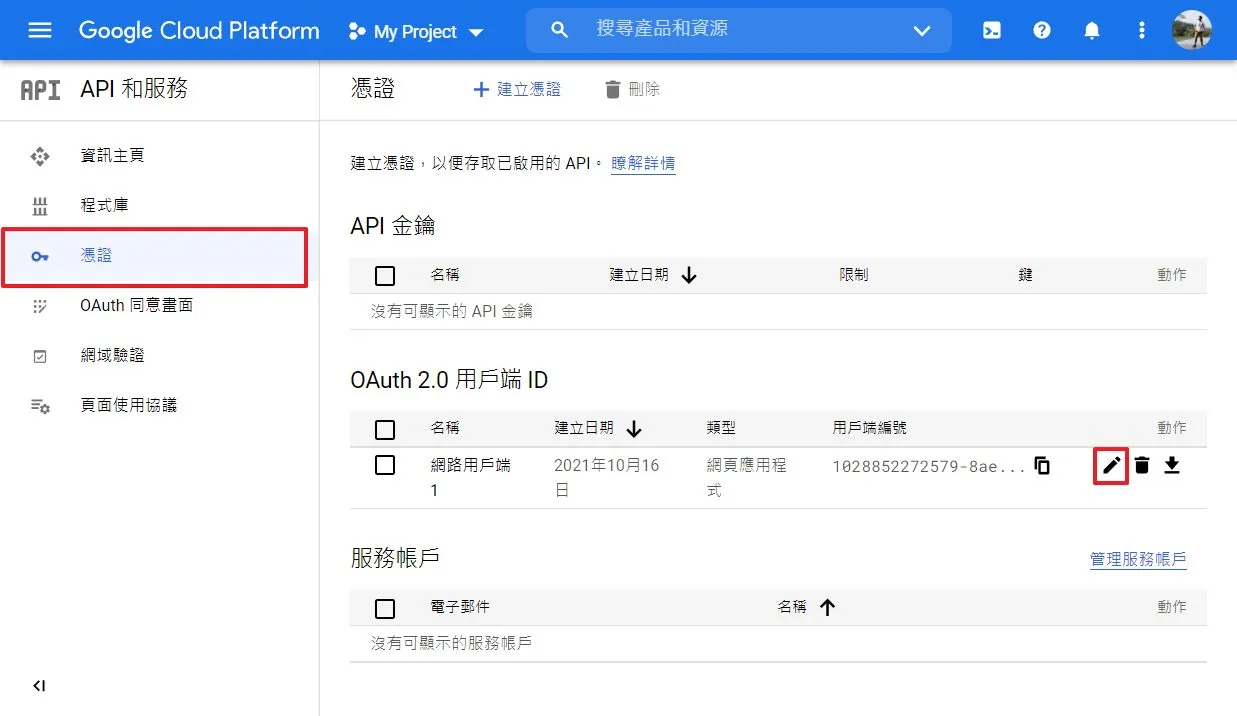Image resolution: width=1237 pixels, height=716 pixels.
Task: Click the 網域驗證 checkbox icon
Action: (x=40, y=356)
